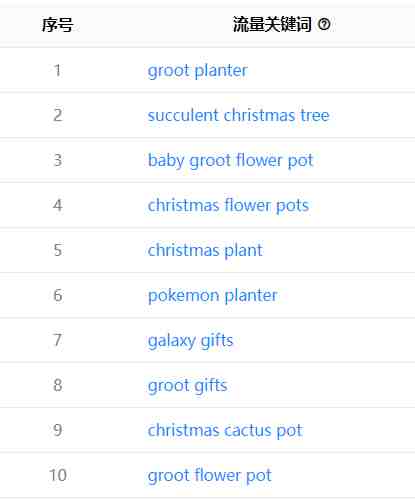Select row number 1 cell
Screen dimensions: 415x500
[57, 70]
